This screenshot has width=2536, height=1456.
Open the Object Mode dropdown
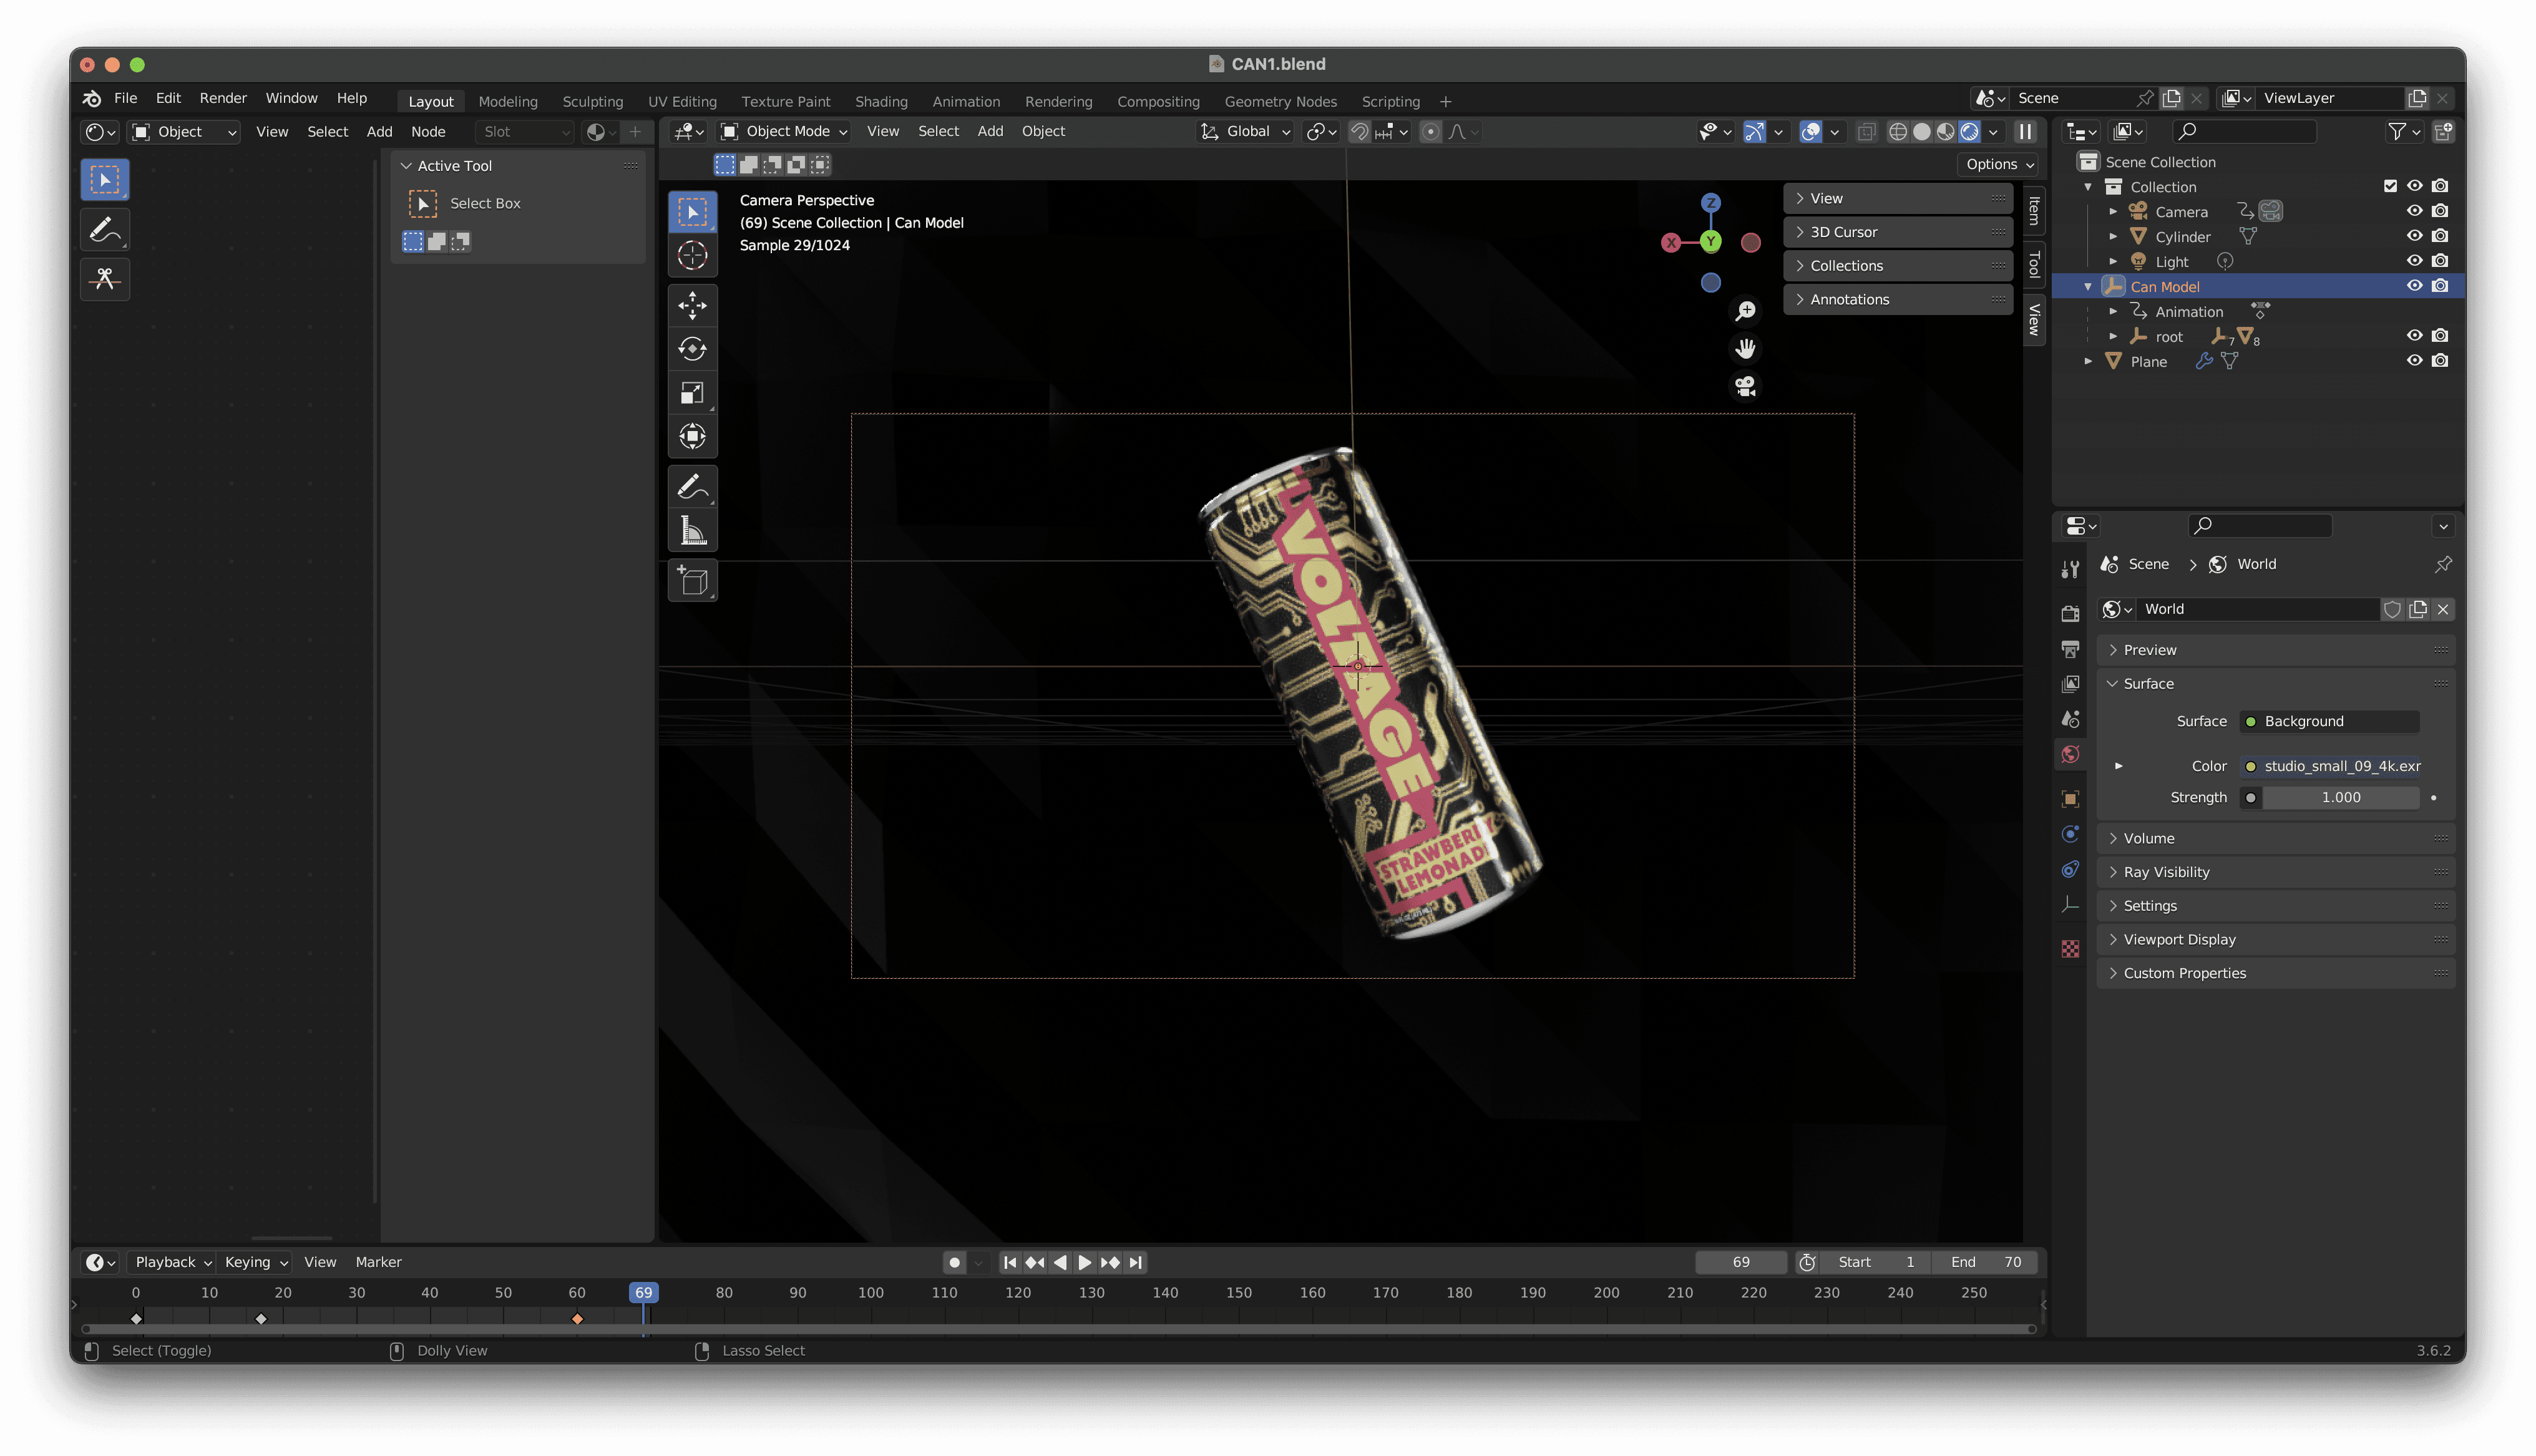coord(785,131)
